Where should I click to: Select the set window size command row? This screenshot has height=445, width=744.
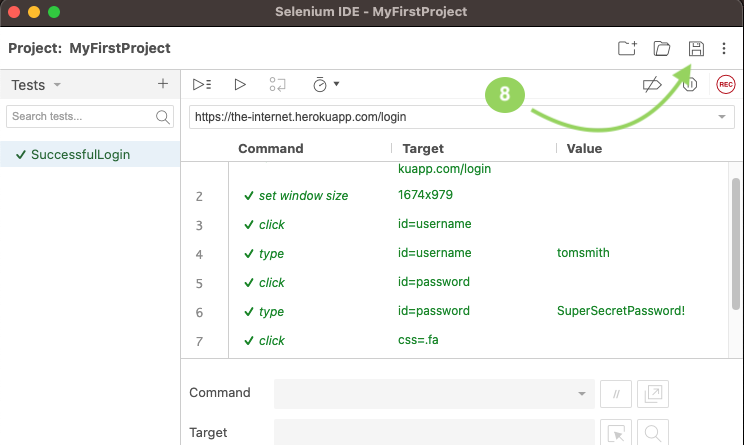(x=303, y=196)
